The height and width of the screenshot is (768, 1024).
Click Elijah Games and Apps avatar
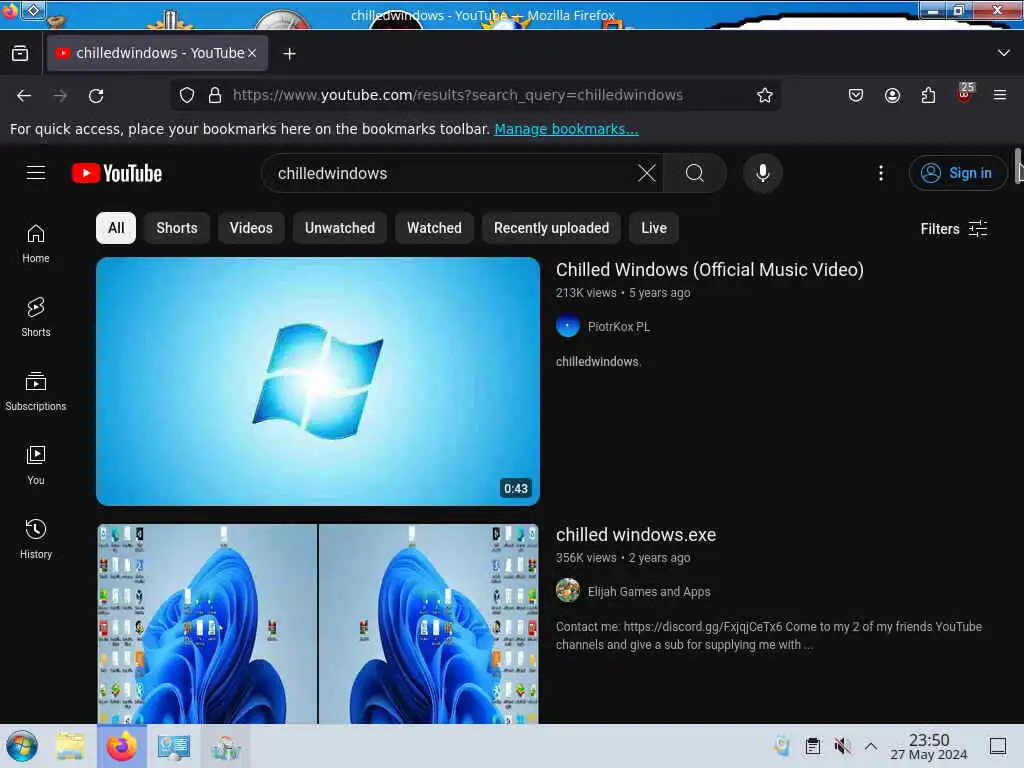pos(568,590)
